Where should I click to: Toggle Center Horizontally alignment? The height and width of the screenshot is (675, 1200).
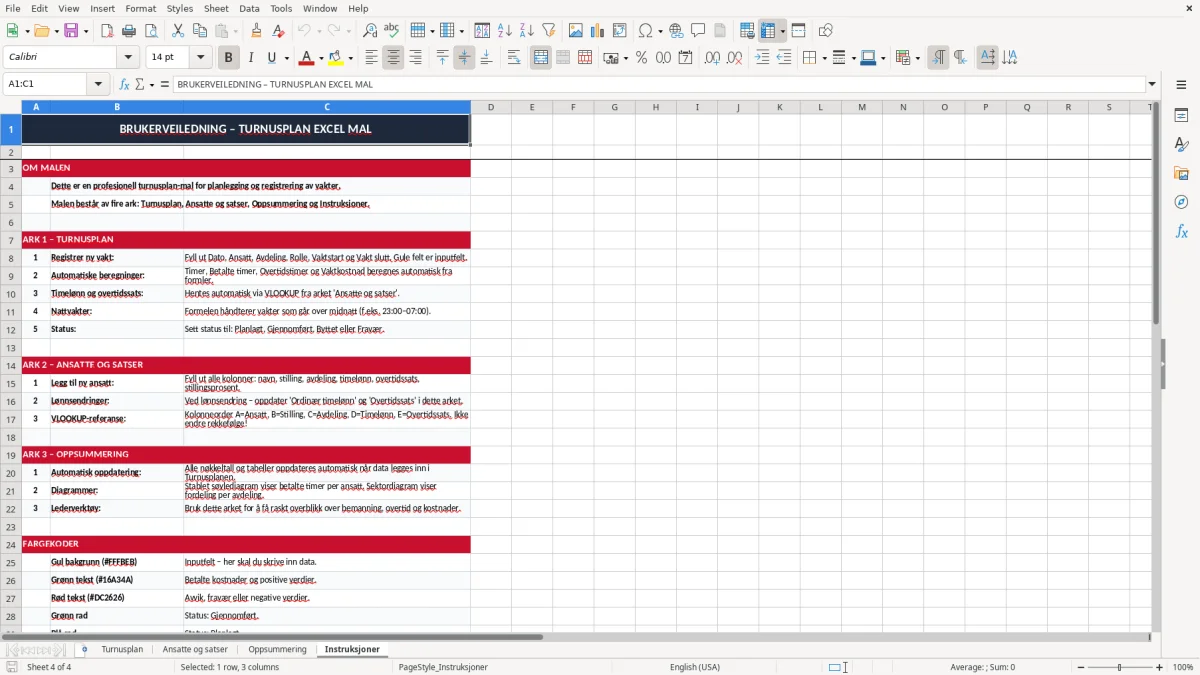[393, 58]
